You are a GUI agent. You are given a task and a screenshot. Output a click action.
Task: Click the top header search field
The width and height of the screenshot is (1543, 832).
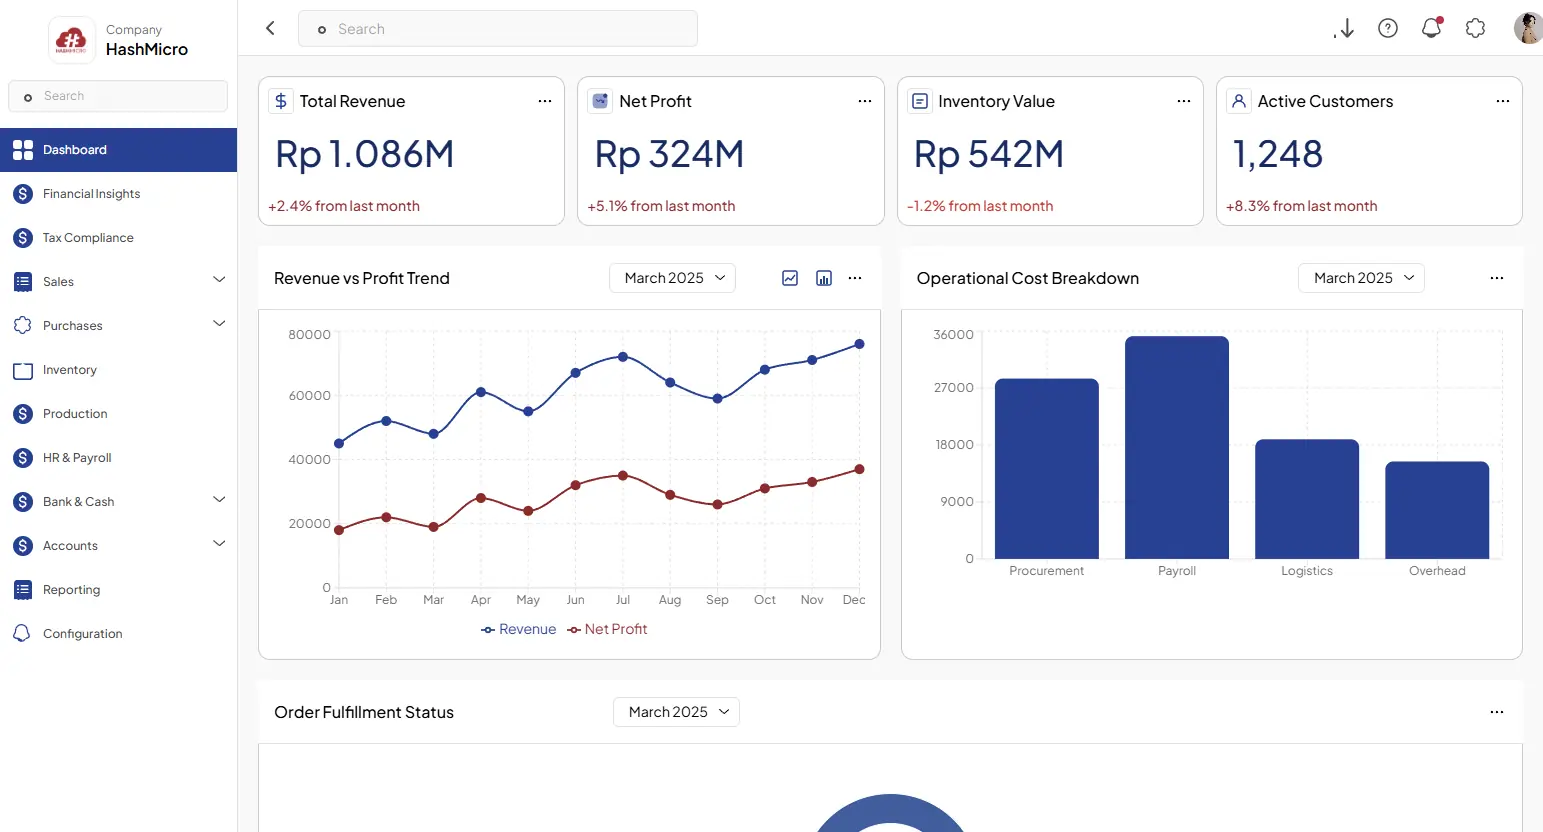coord(497,29)
